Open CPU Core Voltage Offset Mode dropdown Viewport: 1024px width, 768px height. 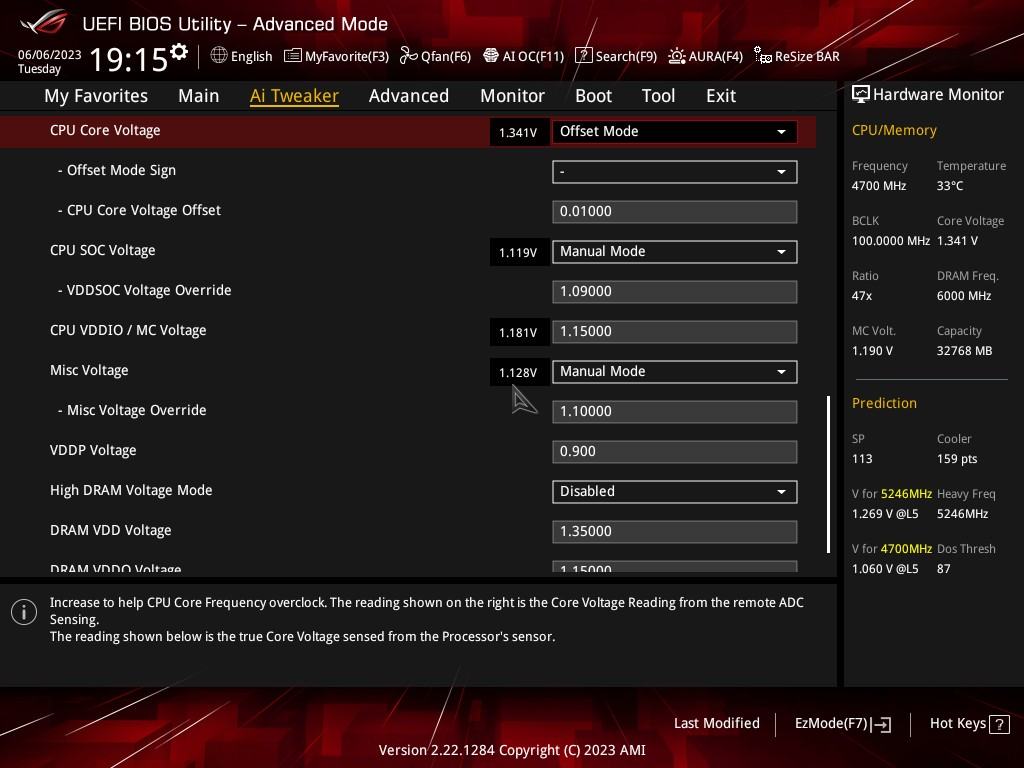click(x=674, y=131)
